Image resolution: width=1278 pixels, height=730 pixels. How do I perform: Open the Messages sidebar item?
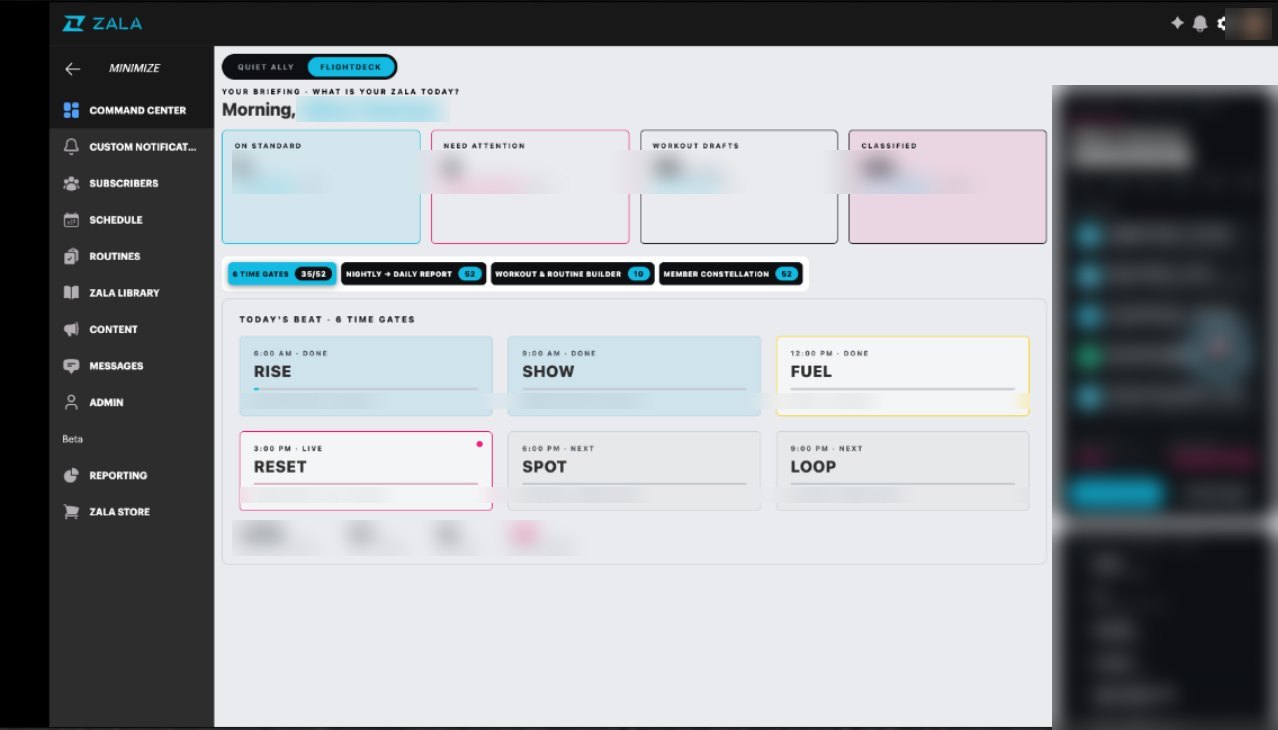[131, 366]
